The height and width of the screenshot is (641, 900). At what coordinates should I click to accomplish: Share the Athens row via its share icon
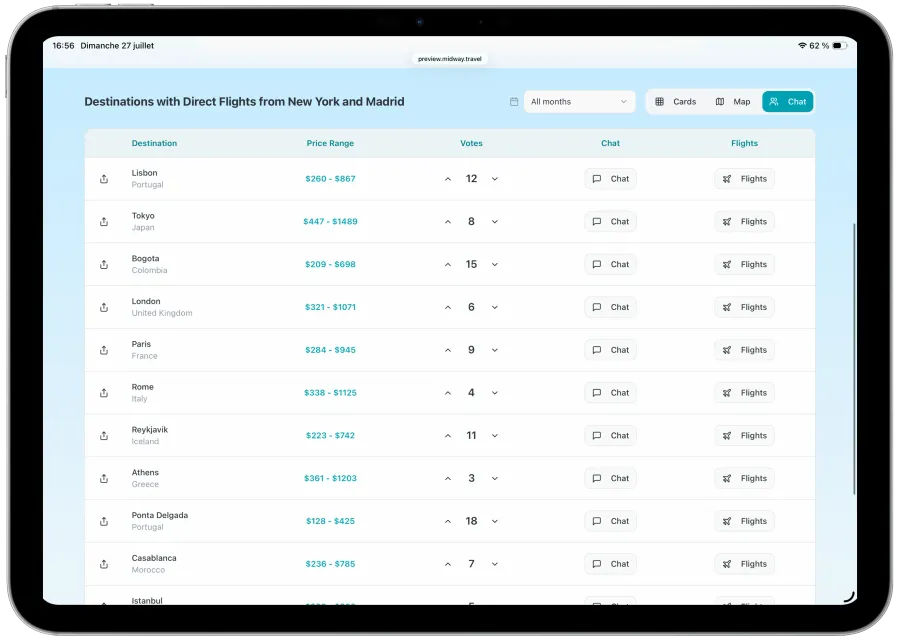pos(103,478)
